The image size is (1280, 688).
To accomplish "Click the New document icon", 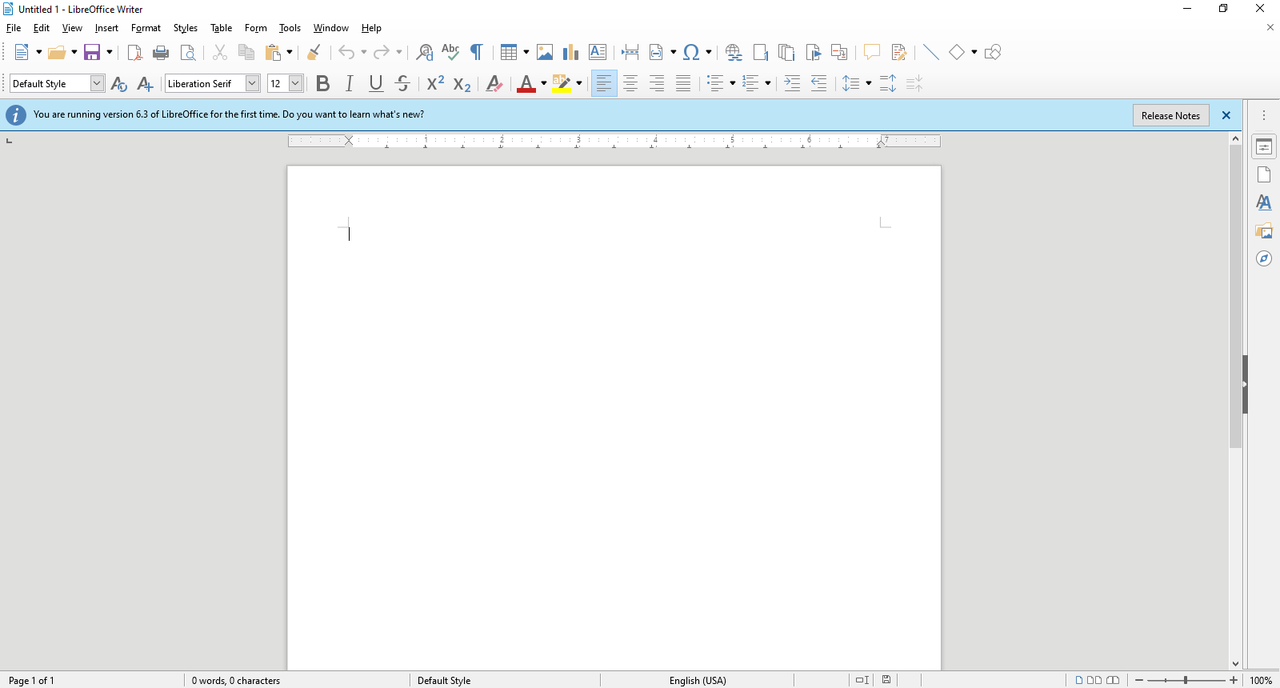I will (22, 52).
